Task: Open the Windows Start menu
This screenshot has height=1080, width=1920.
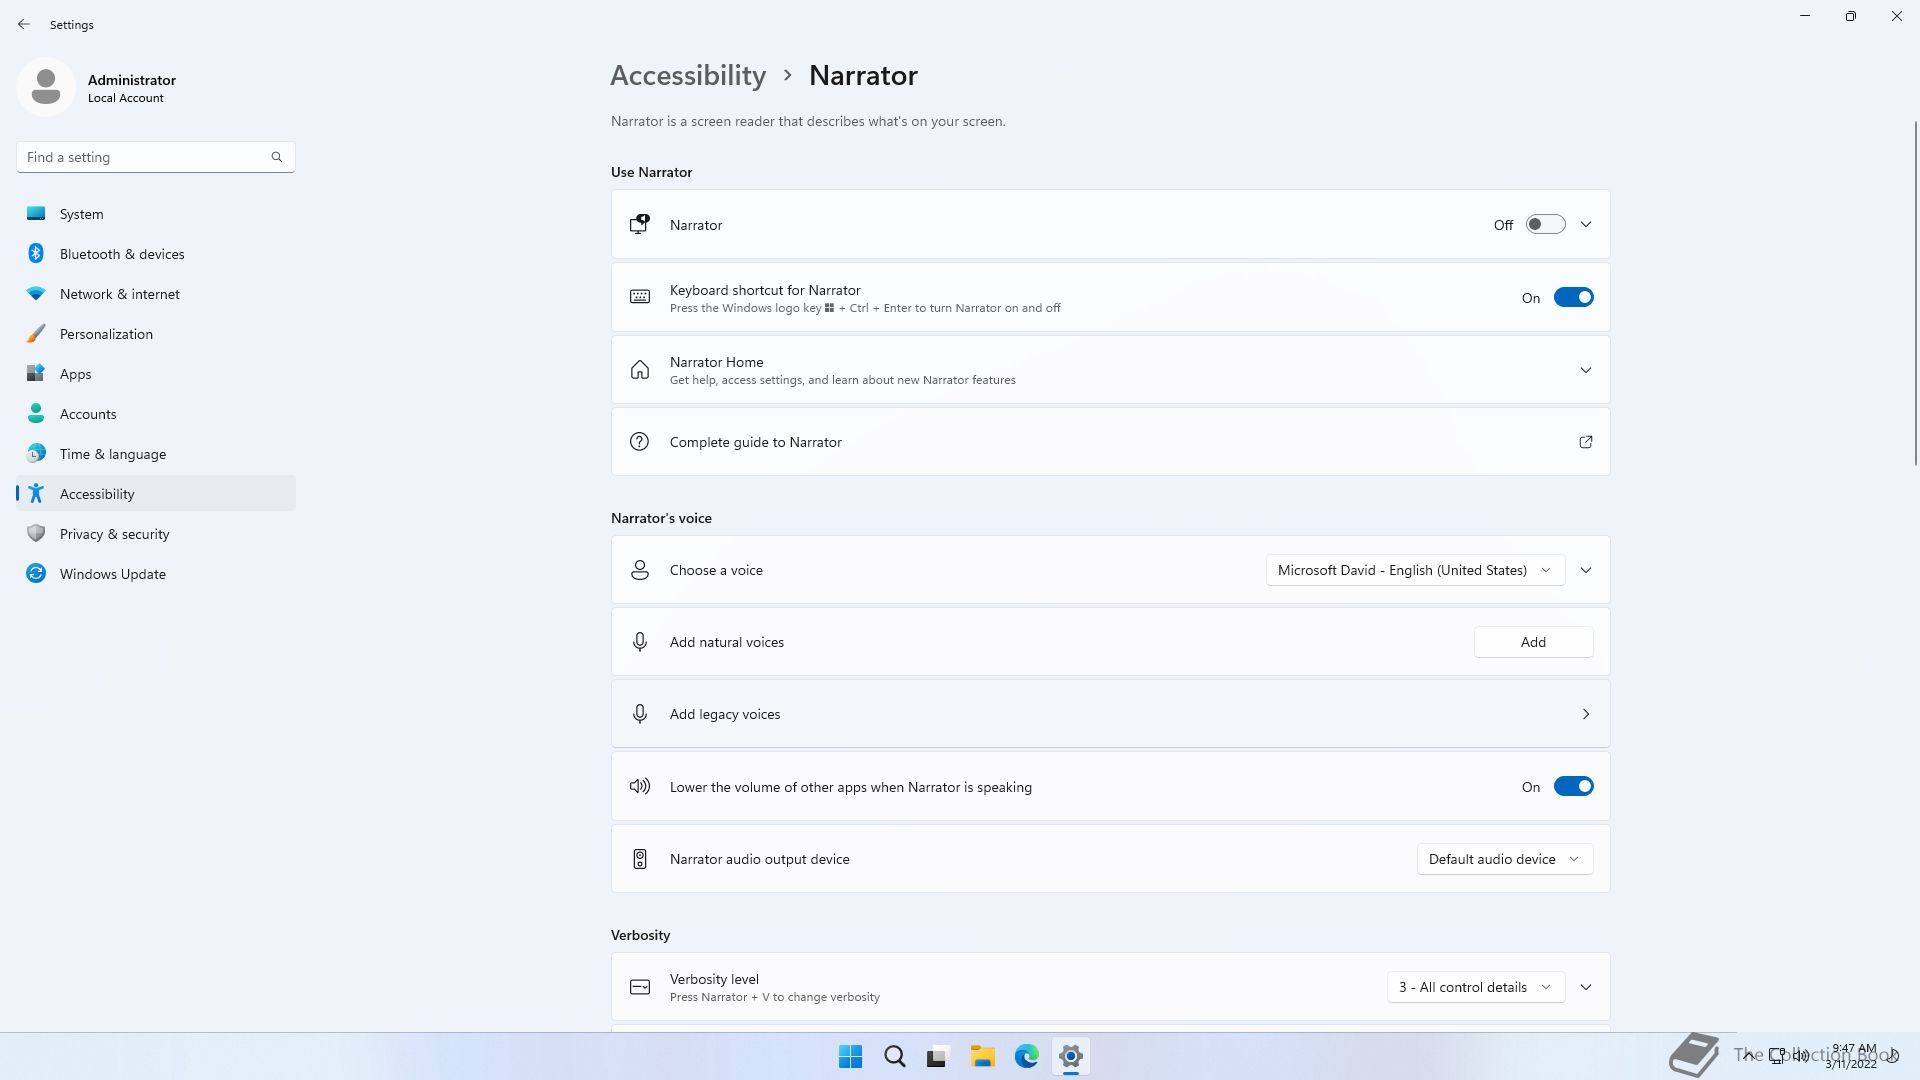Action: click(x=851, y=1056)
